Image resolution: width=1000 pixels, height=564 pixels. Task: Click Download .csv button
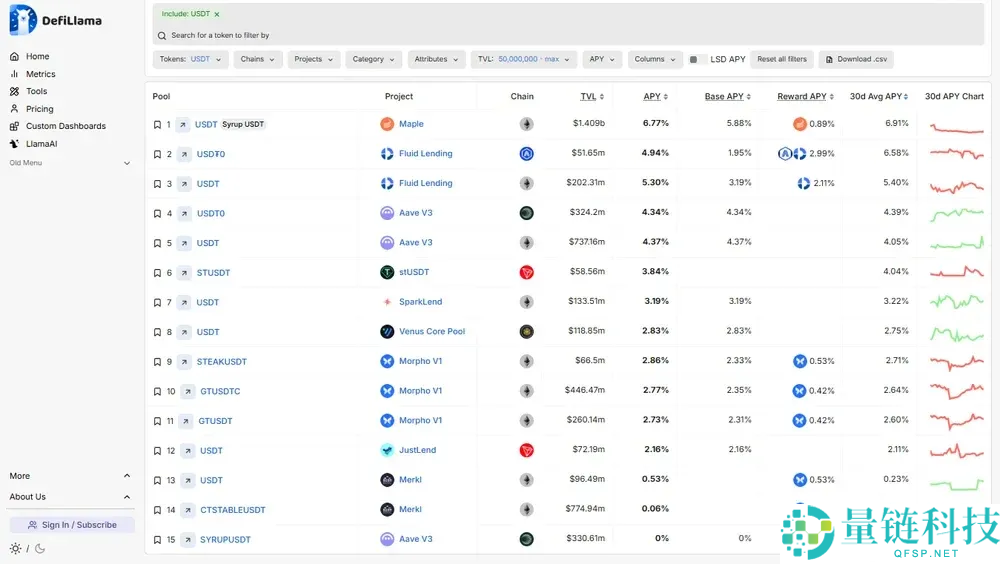coord(856,59)
